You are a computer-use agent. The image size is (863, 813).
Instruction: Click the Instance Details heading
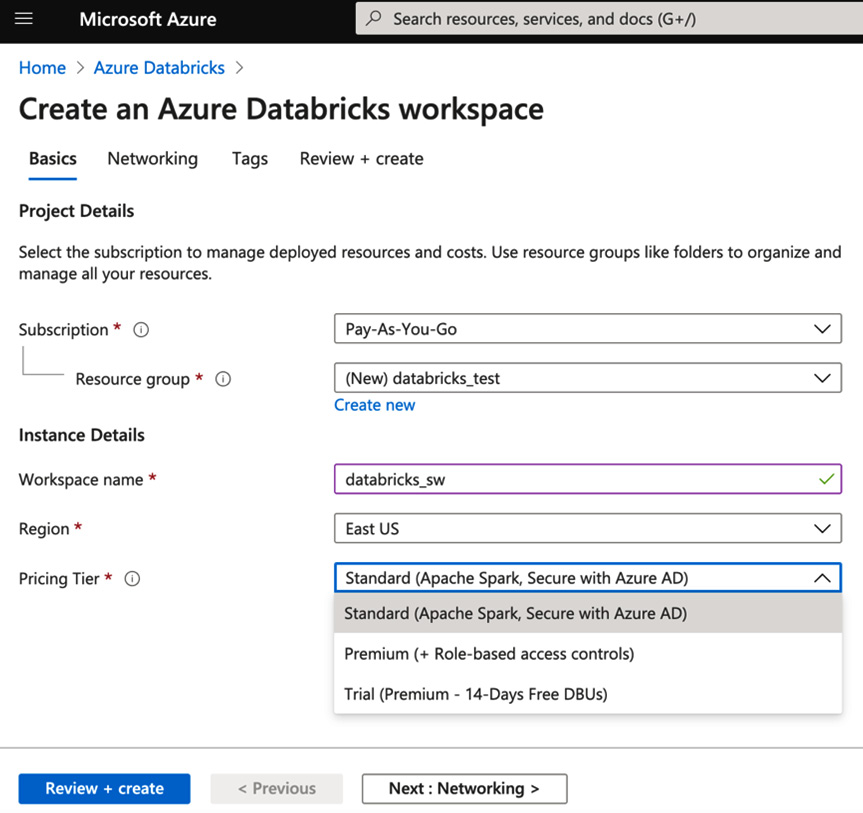point(81,435)
